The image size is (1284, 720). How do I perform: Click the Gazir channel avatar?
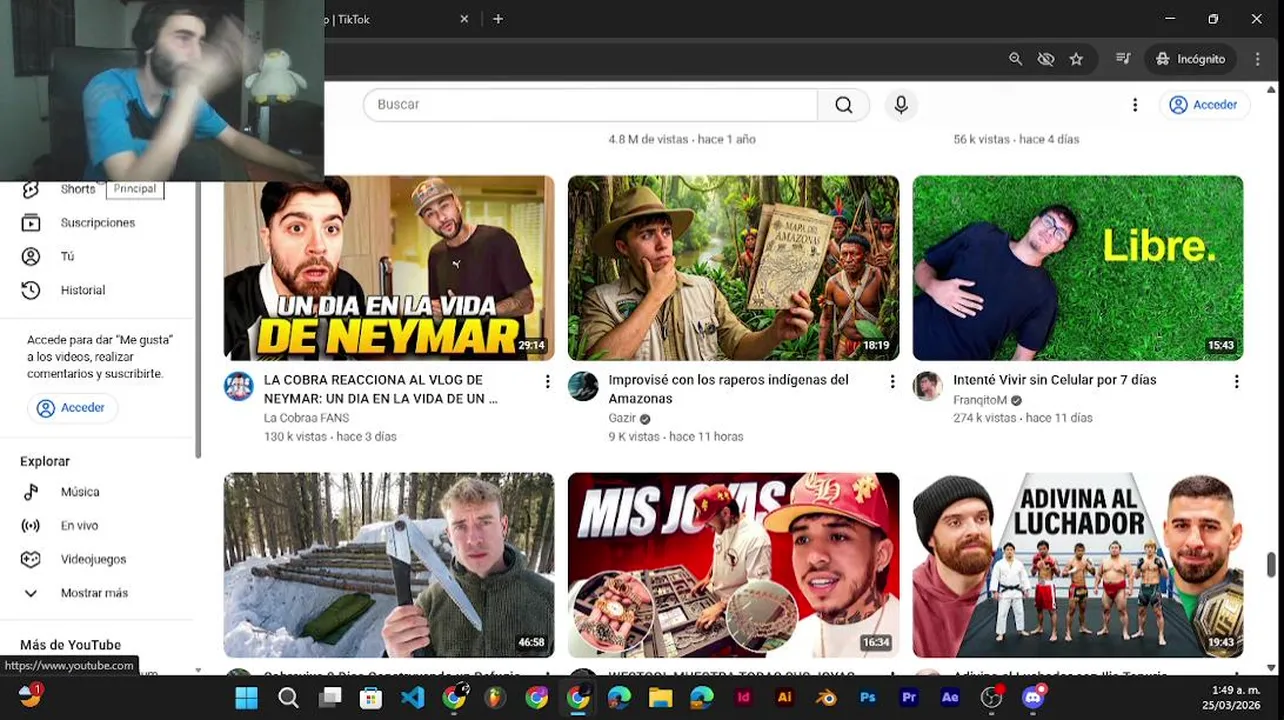pyautogui.click(x=583, y=387)
